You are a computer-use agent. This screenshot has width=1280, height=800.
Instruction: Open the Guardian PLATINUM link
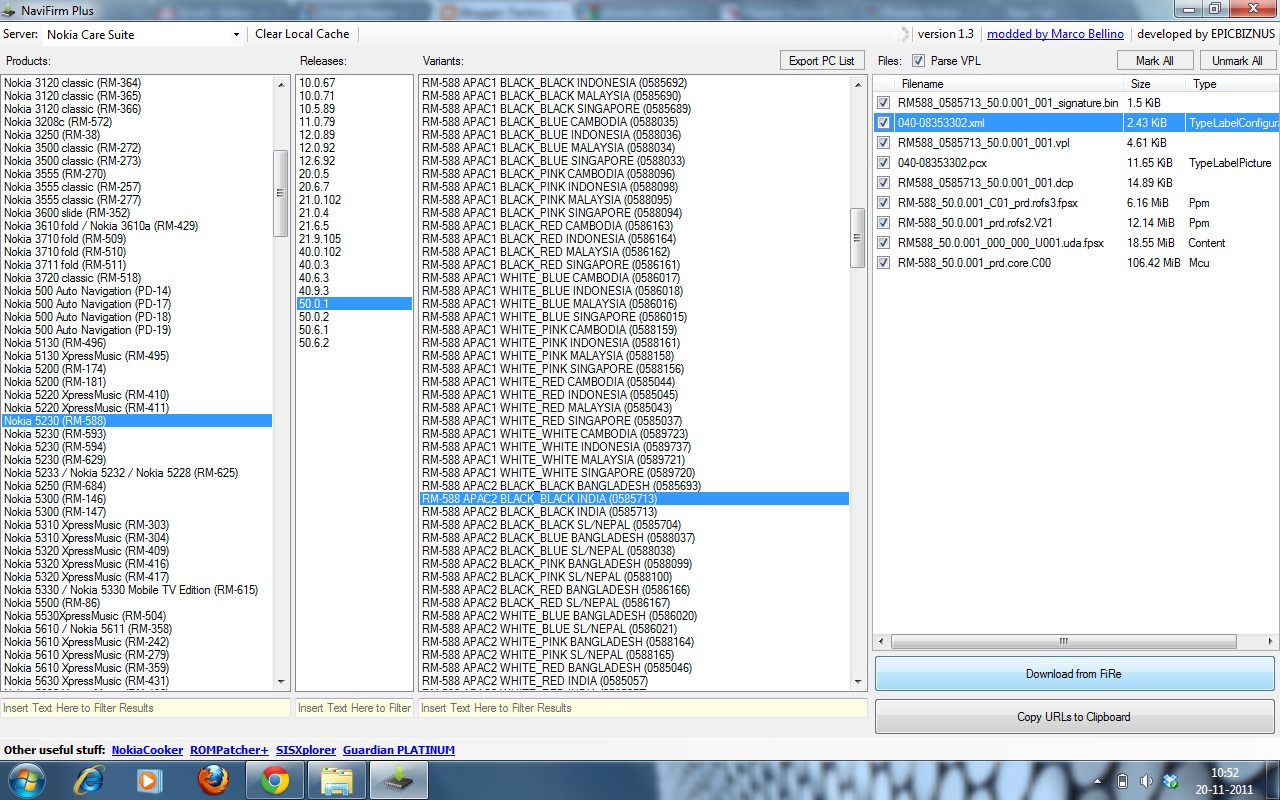point(399,750)
